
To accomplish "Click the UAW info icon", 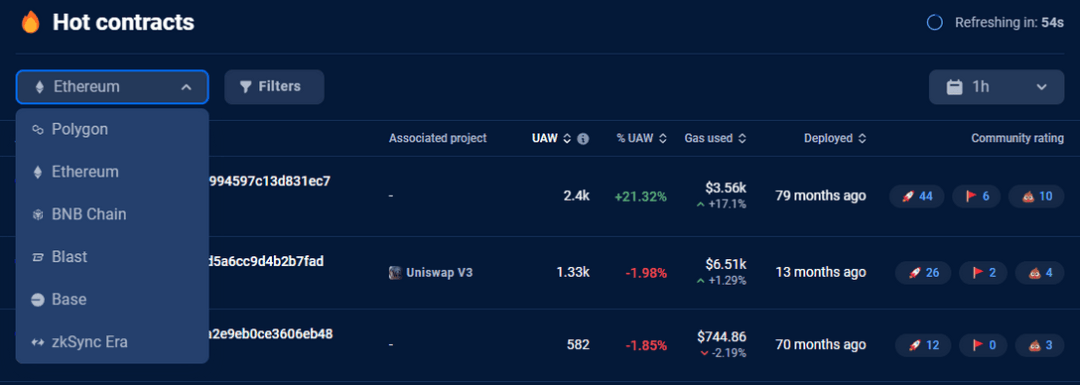I will (583, 138).
